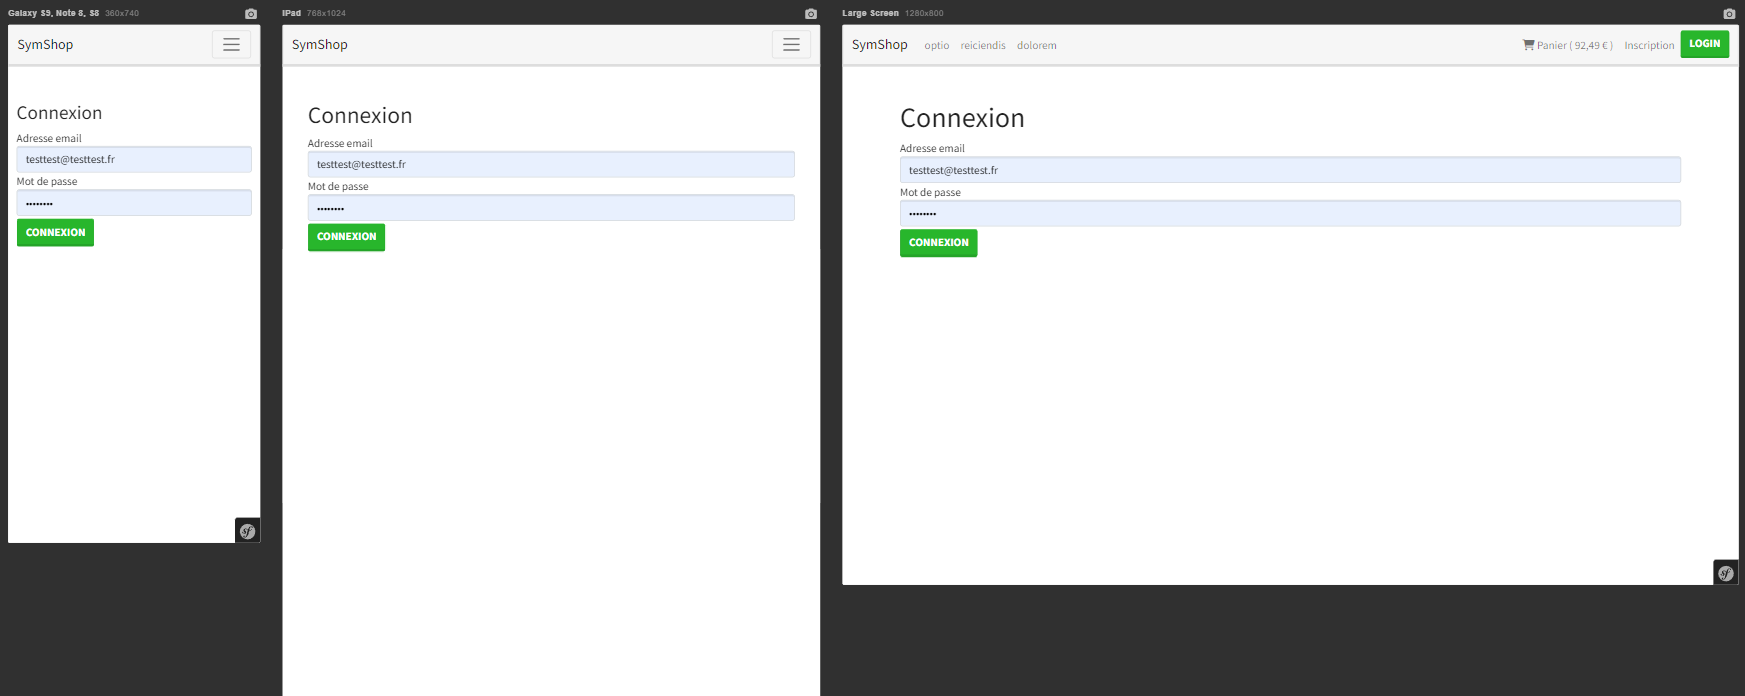
Task: Select the 'reiciendis' navbar item
Action: tap(983, 46)
